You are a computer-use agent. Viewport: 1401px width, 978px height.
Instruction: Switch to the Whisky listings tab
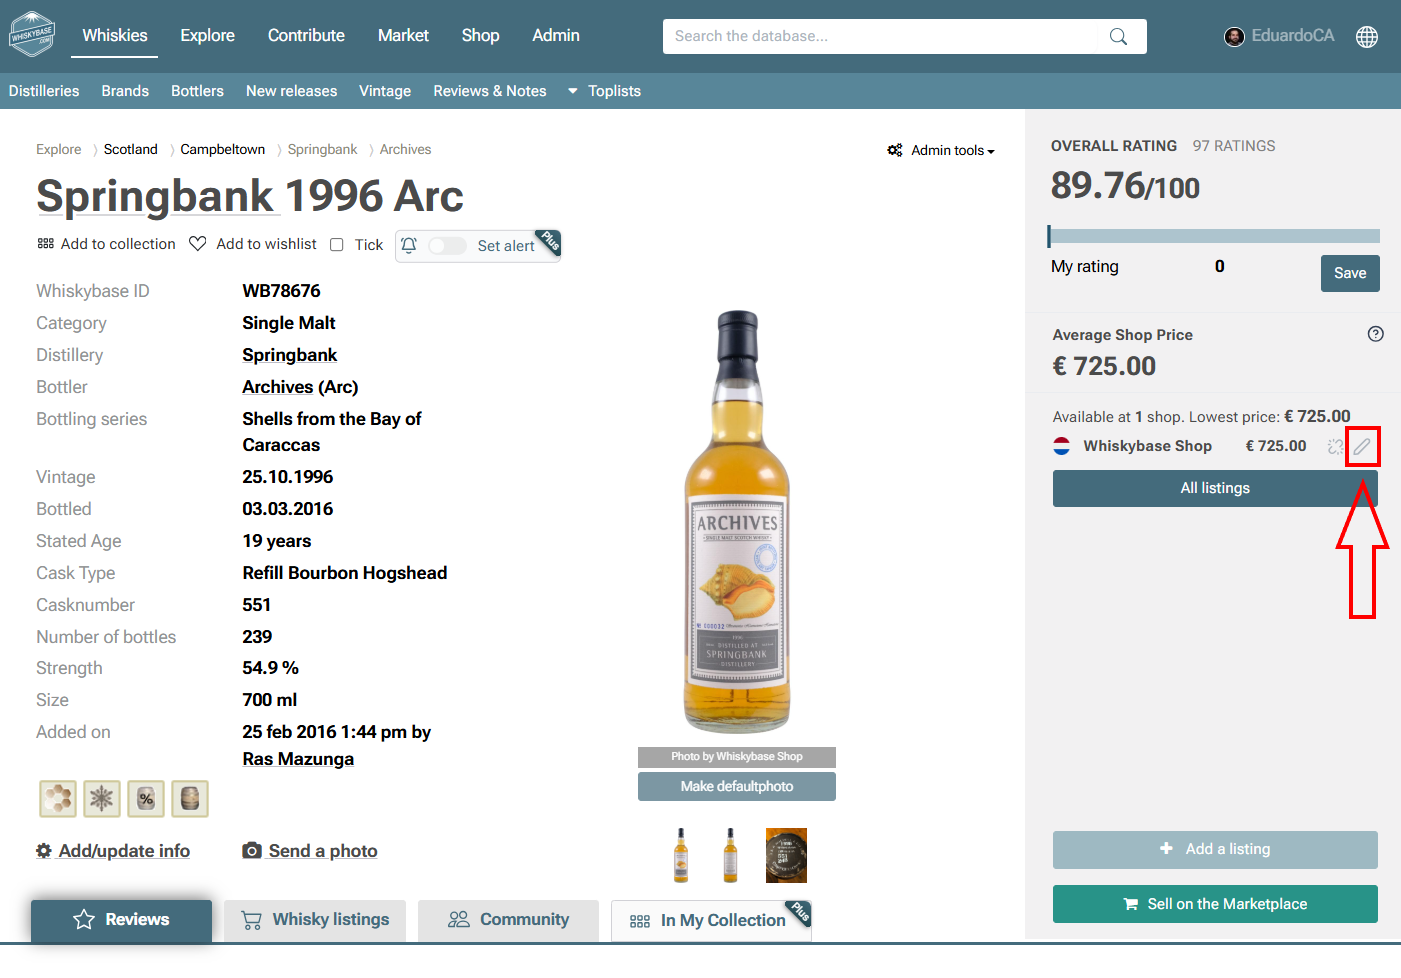pos(315,920)
